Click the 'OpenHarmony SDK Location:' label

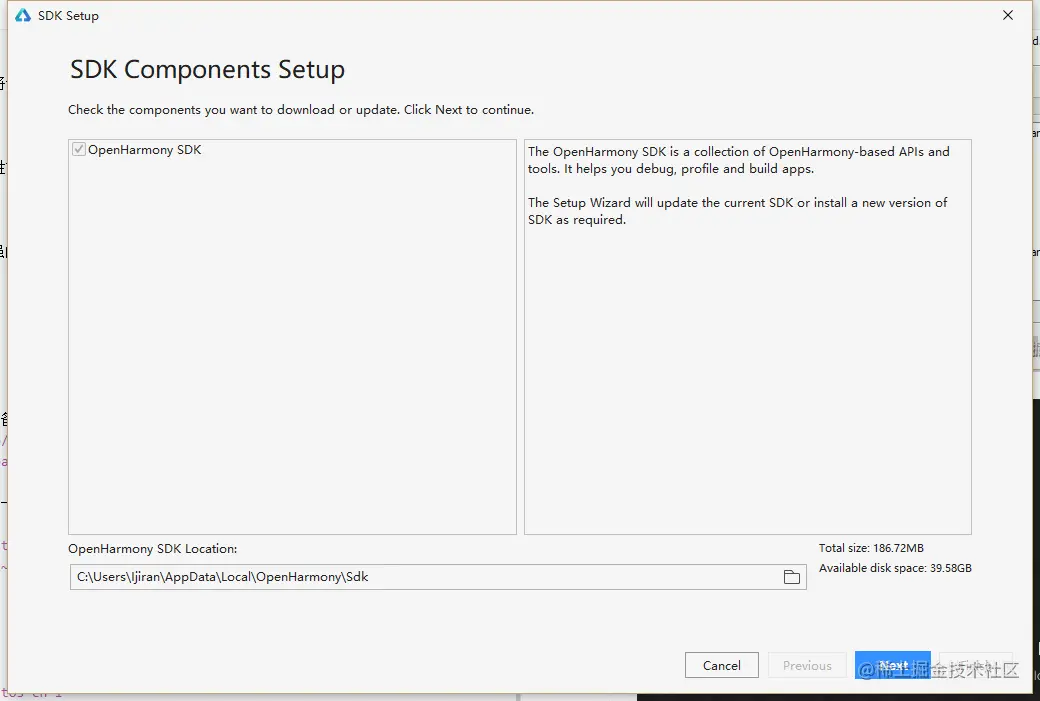coord(153,548)
